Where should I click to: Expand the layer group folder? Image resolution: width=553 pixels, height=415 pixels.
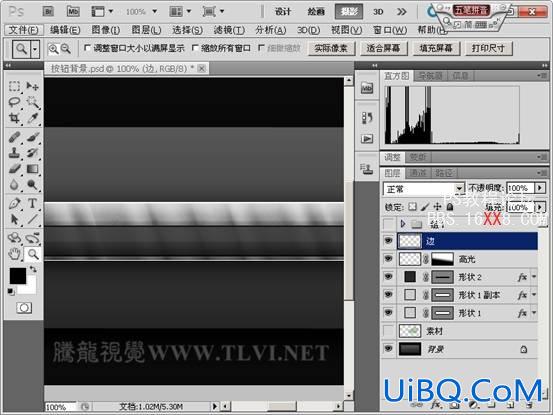(x=403, y=224)
